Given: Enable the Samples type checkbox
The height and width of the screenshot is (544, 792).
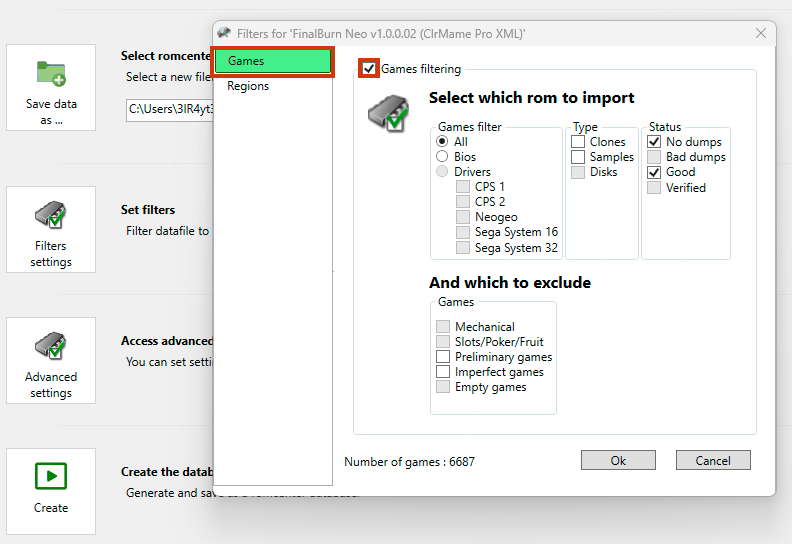Looking at the screenshot, I should point(578,157).
